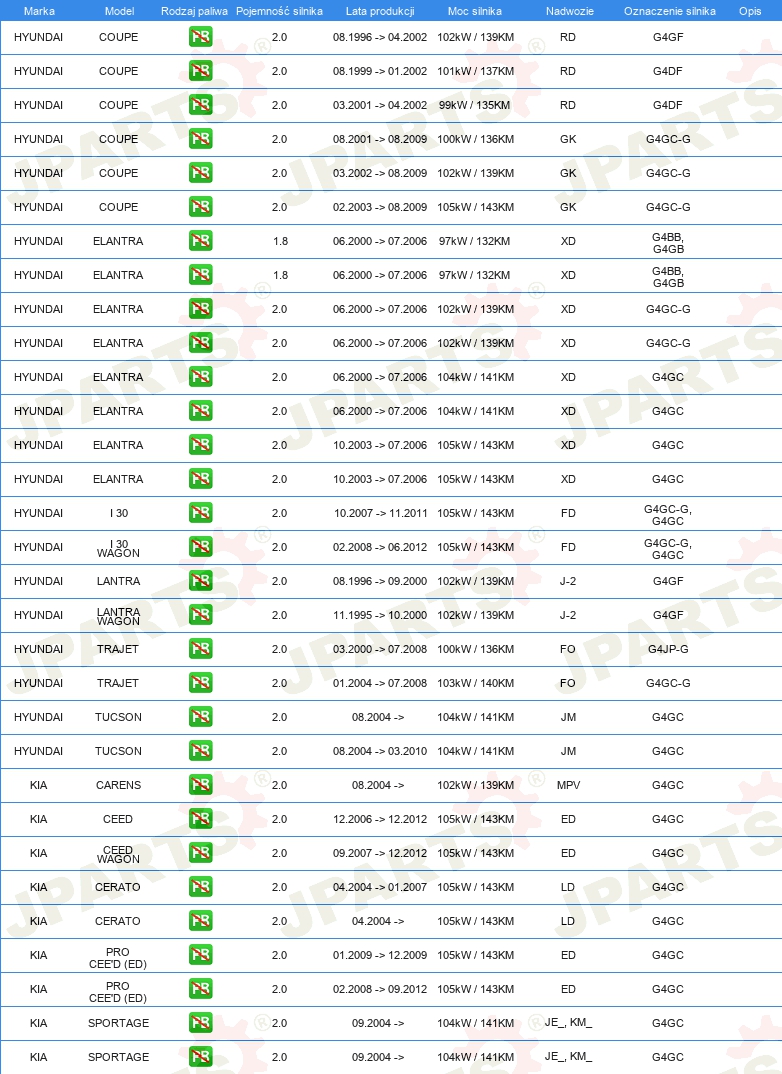Select the date range 02.2003 -> 08.2009
Image resolution: width=782 pixels, height=1074 pixels.
tap(380, 207)
